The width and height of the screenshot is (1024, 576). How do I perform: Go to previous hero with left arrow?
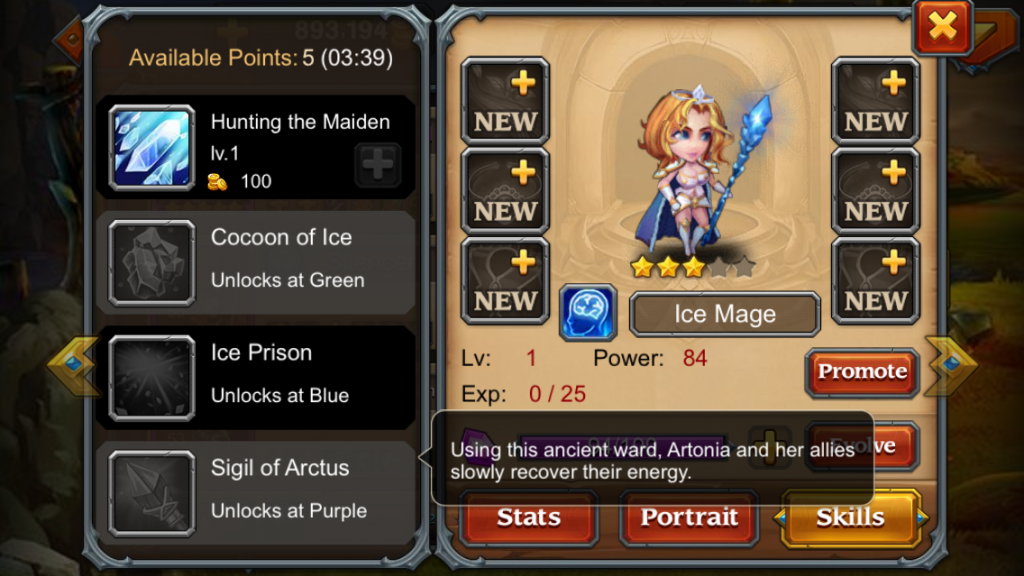[x=72, y=365]
